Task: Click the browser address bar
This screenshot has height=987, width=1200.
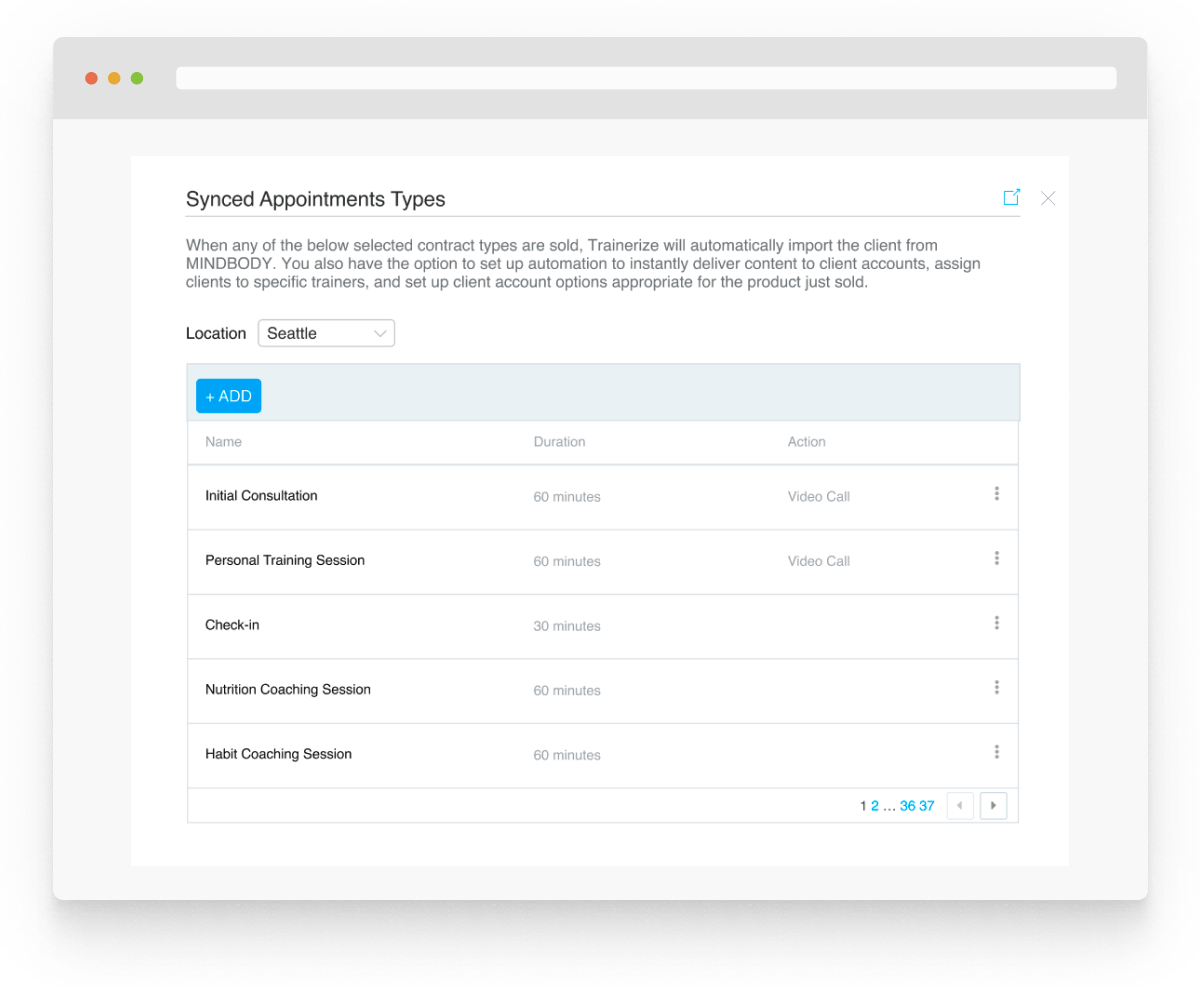Action: (645, 78)
